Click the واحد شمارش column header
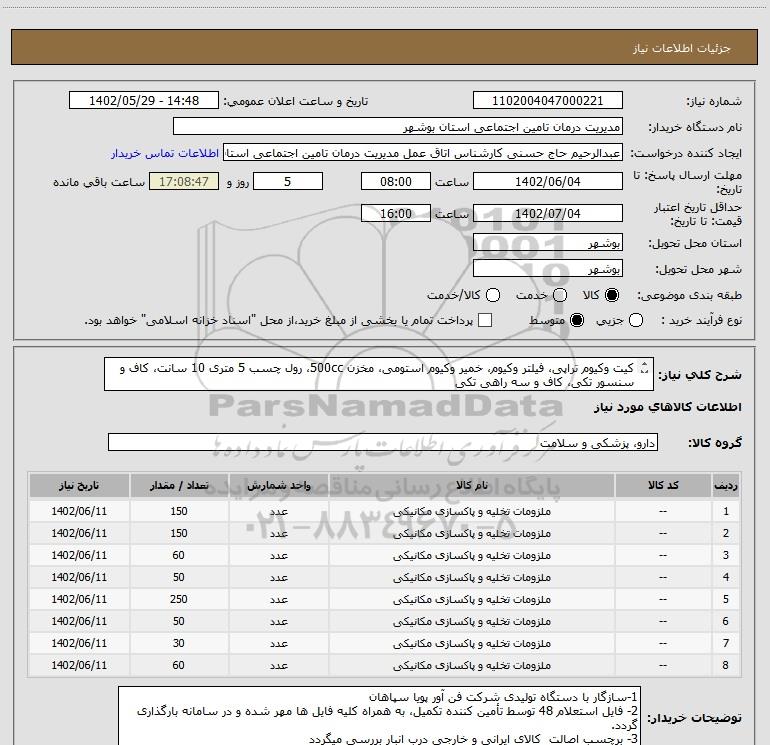The image size is (770, 745). coord(278,485)
